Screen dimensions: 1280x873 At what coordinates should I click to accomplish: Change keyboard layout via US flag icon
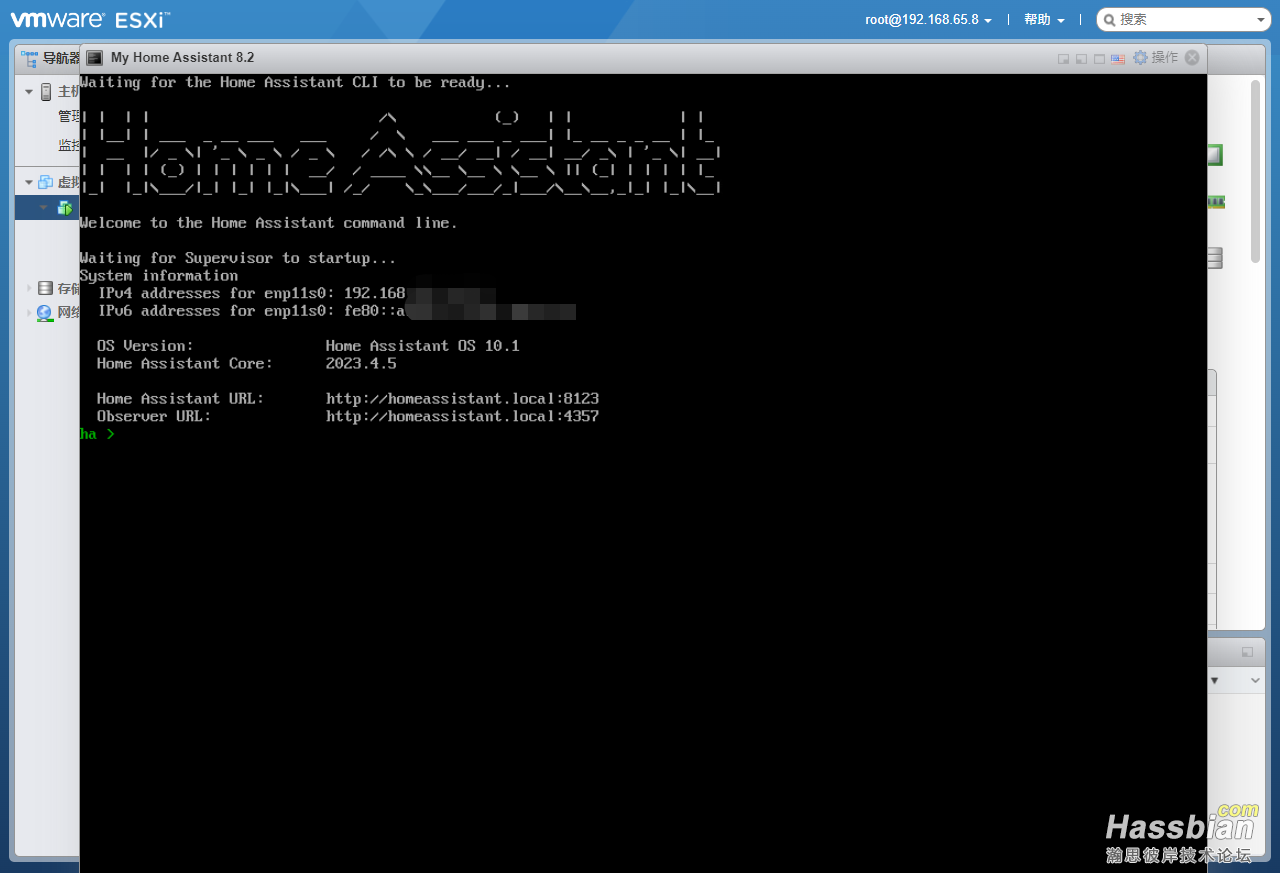[x=1118, y=59]
